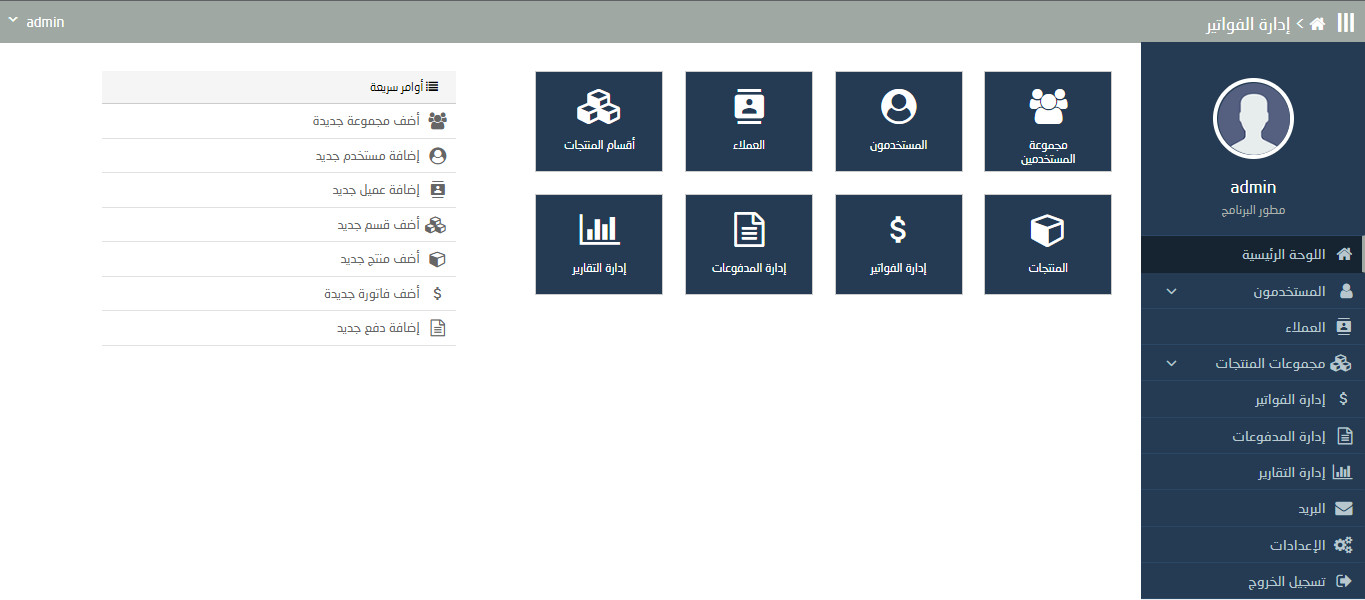
Task: Click the أضف مجموعة جديدة quick command
Action: coord(279,121)
